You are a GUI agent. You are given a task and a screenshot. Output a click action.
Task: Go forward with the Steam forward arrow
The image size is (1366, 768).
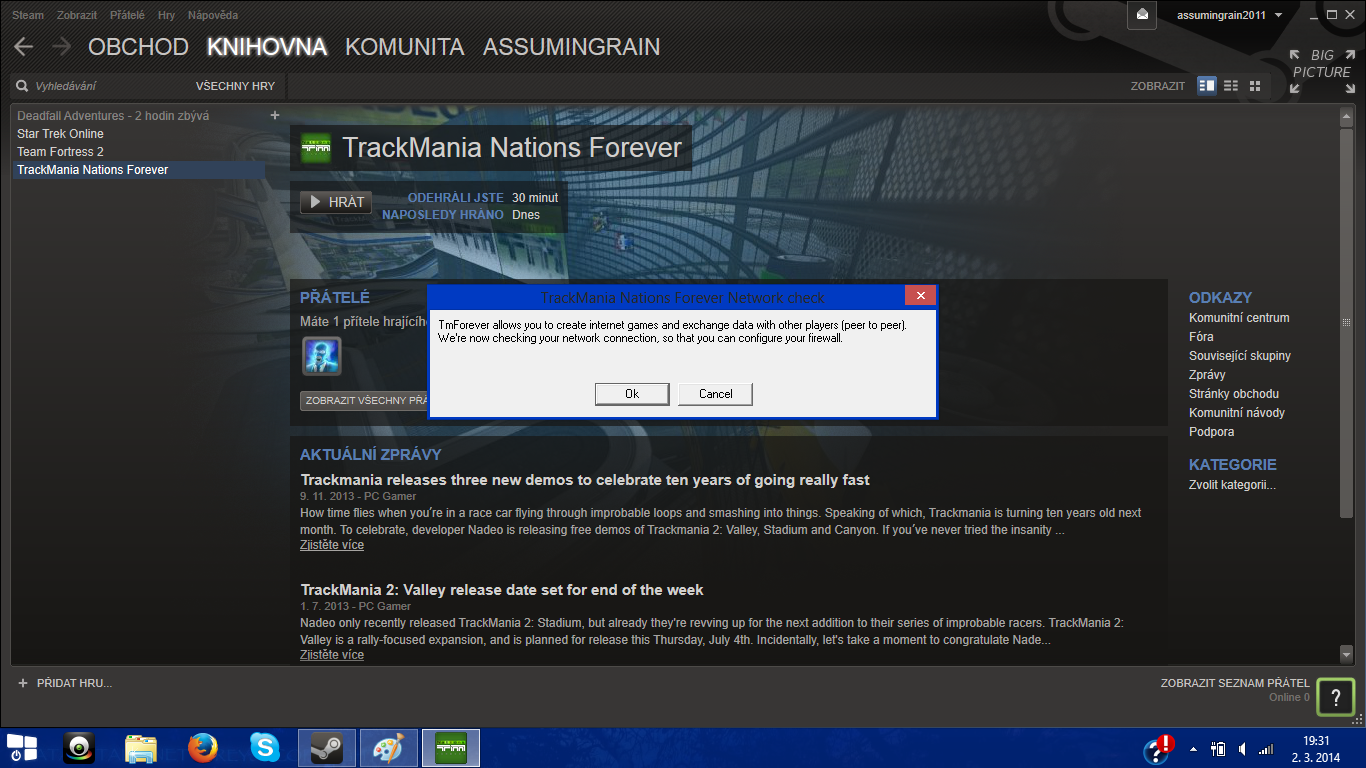pos(61,47)
